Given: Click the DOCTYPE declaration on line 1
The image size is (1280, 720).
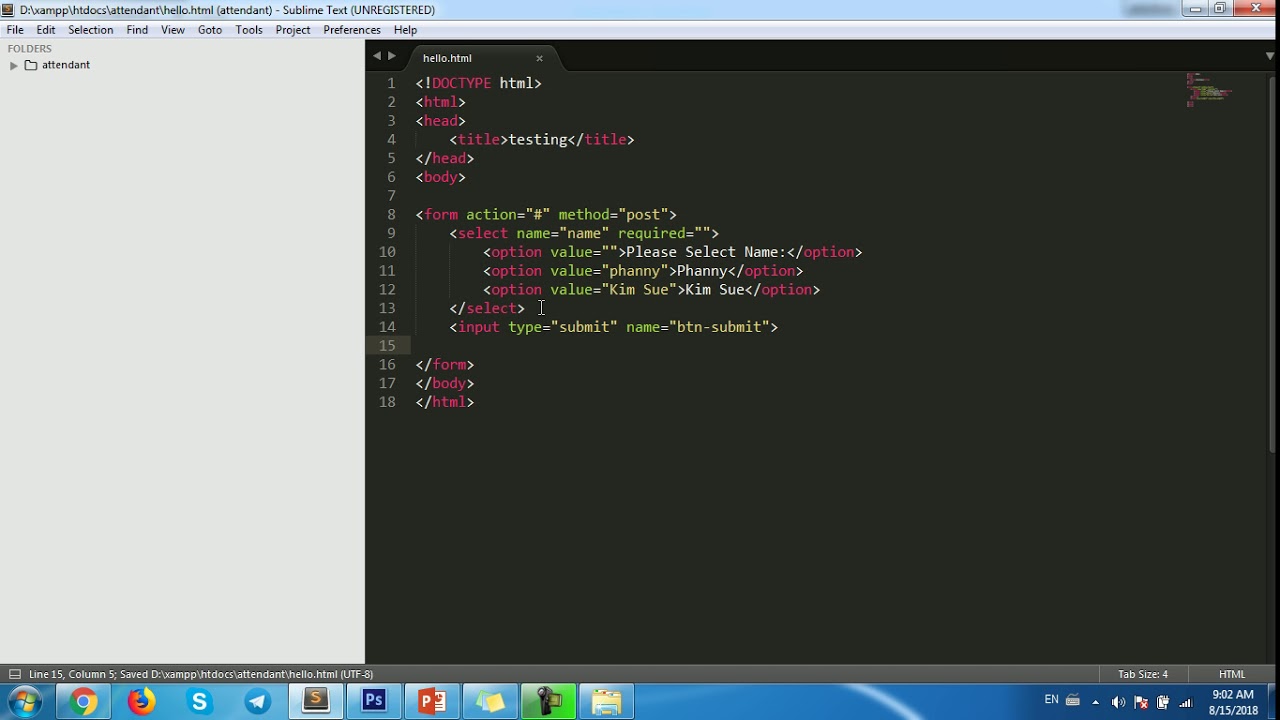Looking at the screenshot, I should click(478, 83).
